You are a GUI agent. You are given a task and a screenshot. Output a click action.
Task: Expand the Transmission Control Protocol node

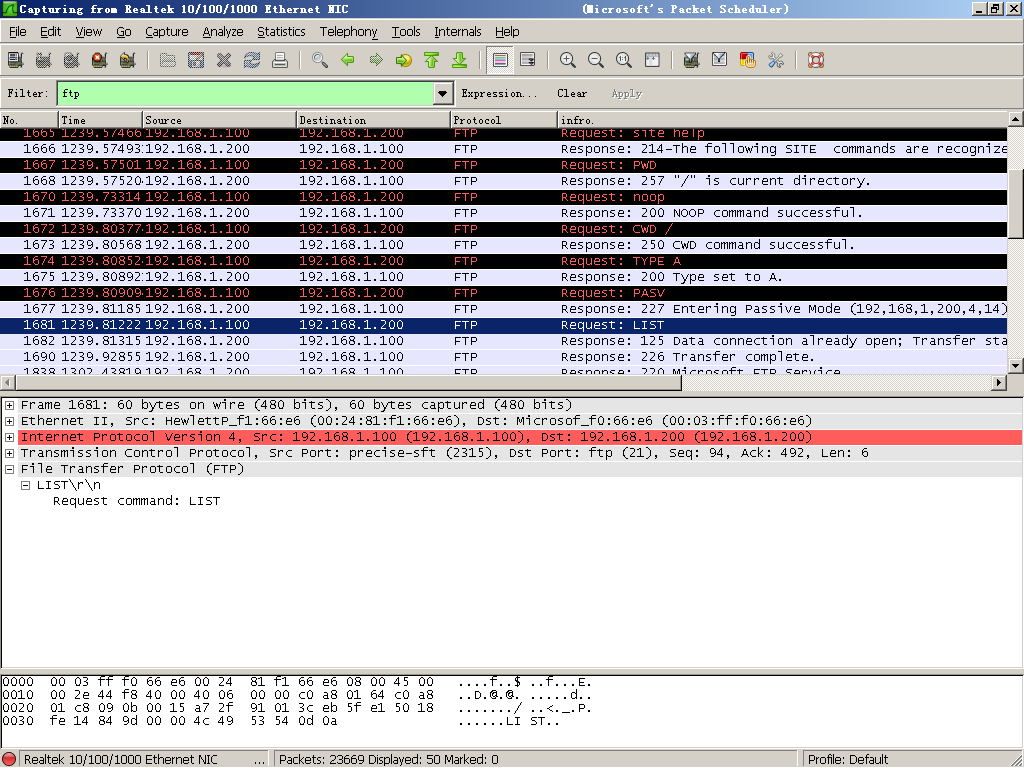point(10,453)
